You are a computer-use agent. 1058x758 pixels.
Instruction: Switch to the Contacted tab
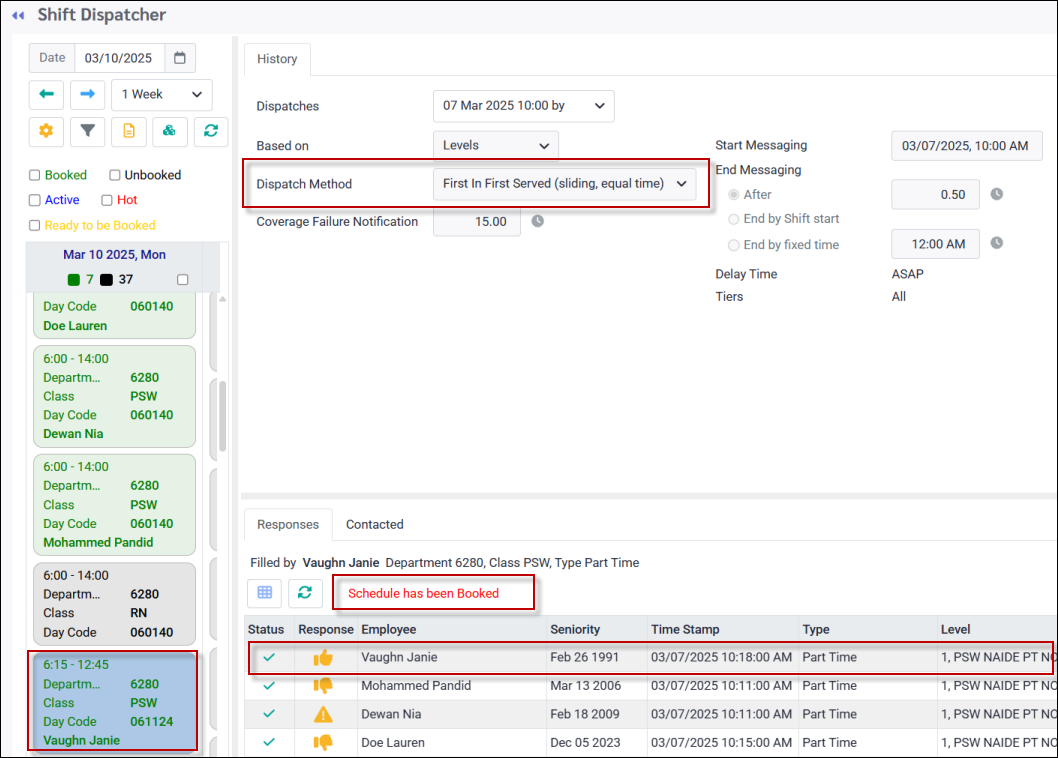[x=374, y=524]
